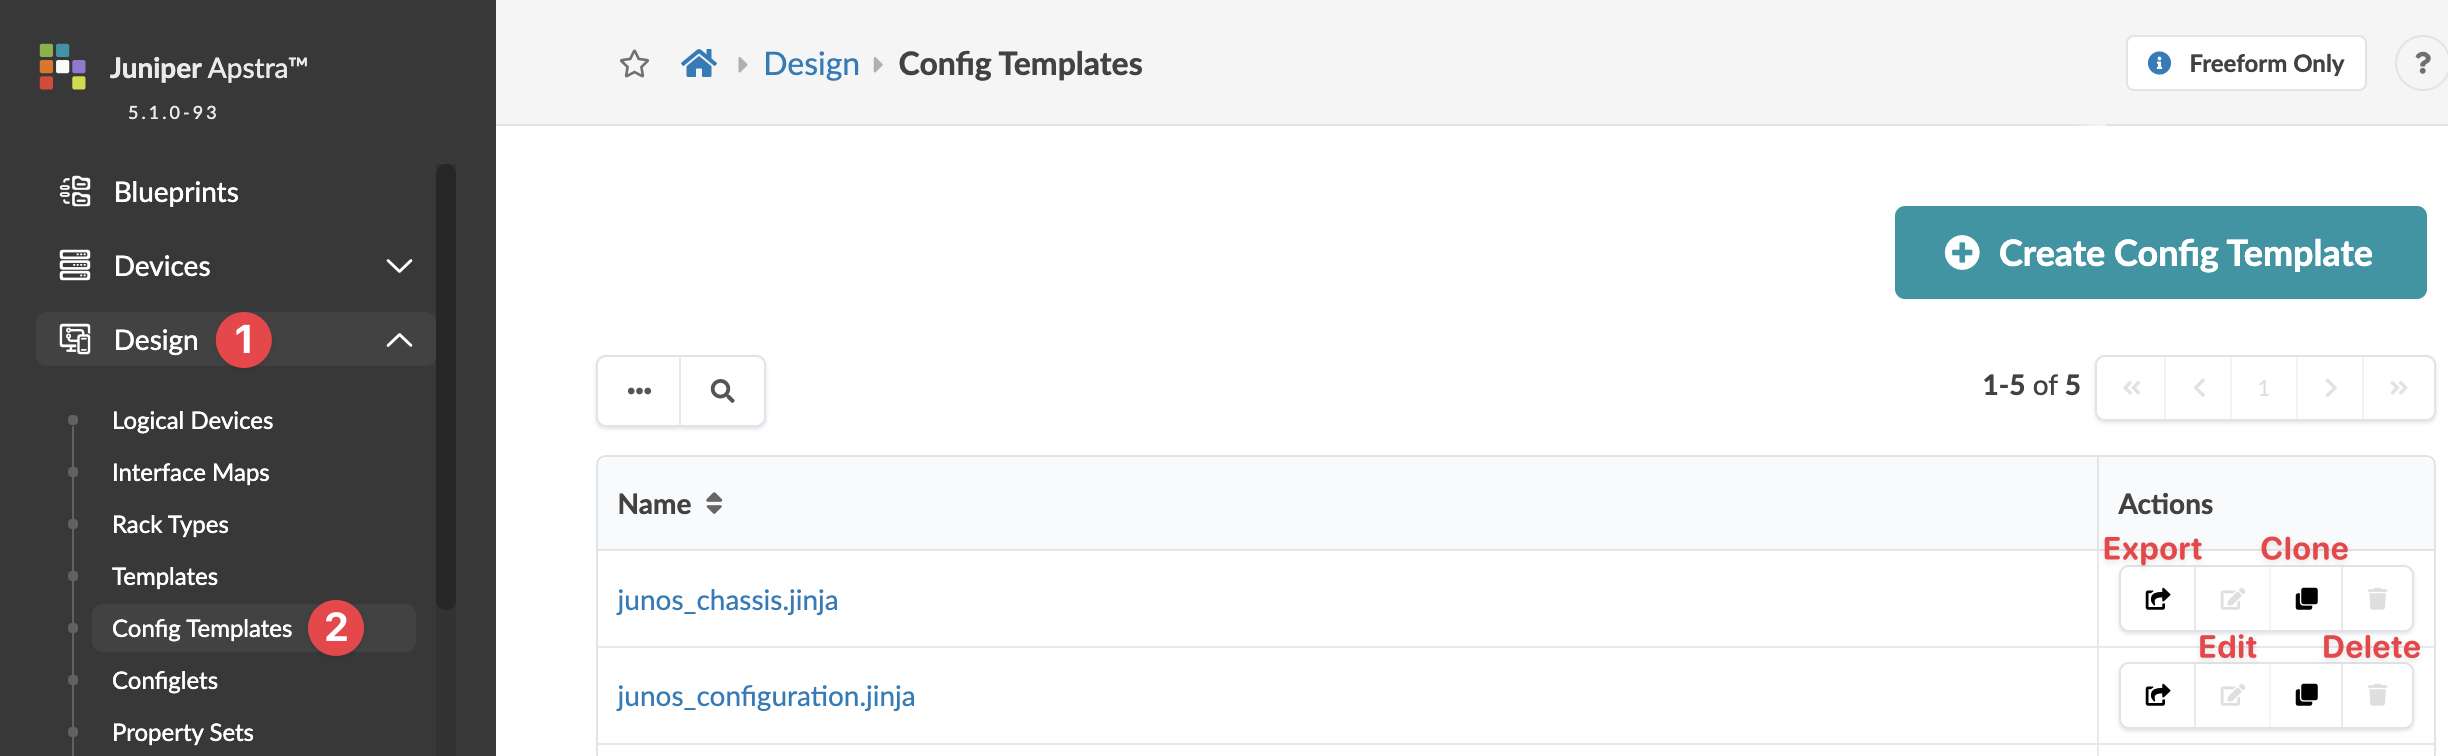The image size is (2448, 756).
Task: Sort the table by Name column
Action: pyautogui.click(x=714, y=504)
